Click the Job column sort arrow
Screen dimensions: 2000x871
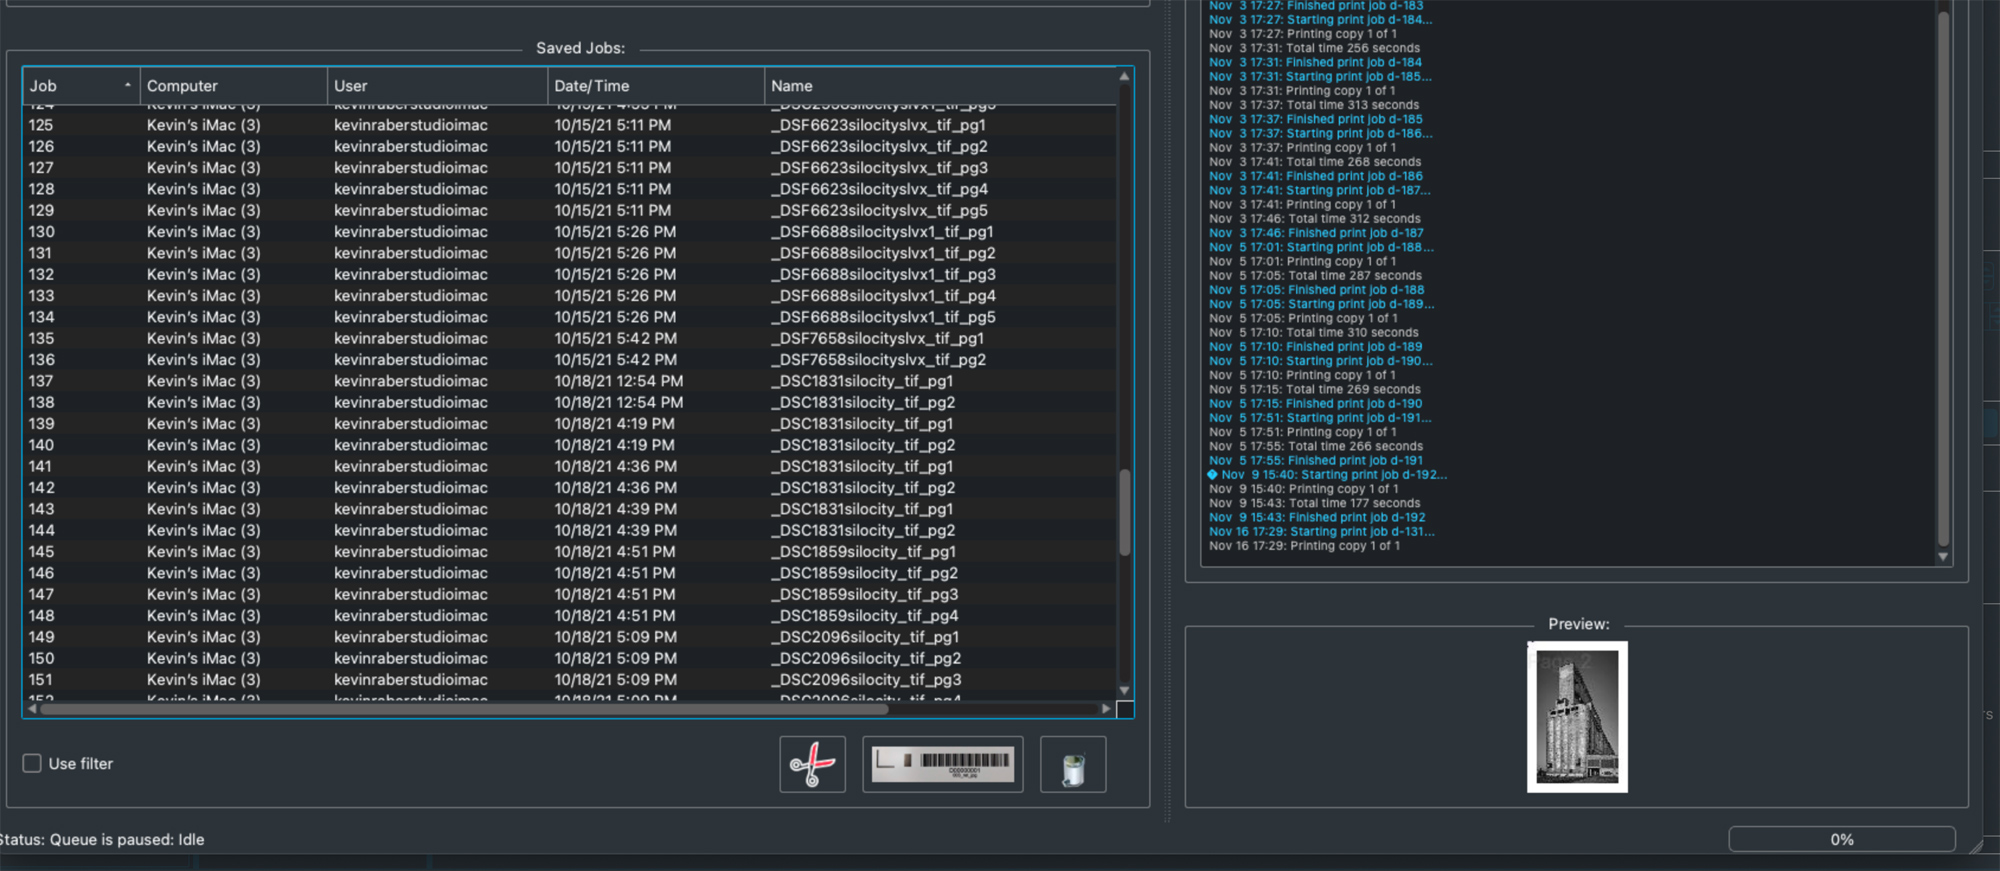click(x=128, y=86)
